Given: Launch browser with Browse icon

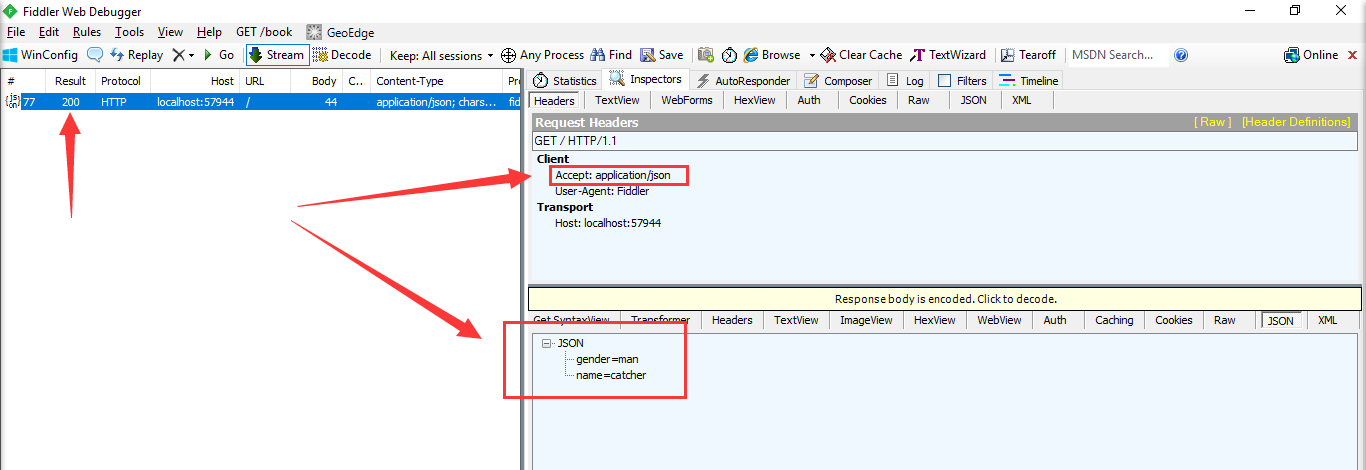Looking at the screenshot, I should 772,55.
